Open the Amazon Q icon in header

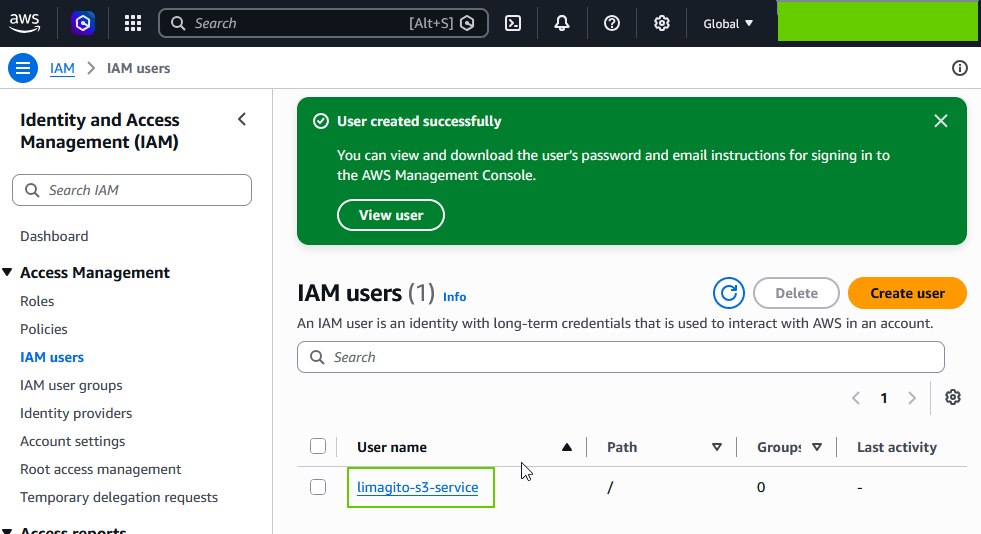click(83, 23)
